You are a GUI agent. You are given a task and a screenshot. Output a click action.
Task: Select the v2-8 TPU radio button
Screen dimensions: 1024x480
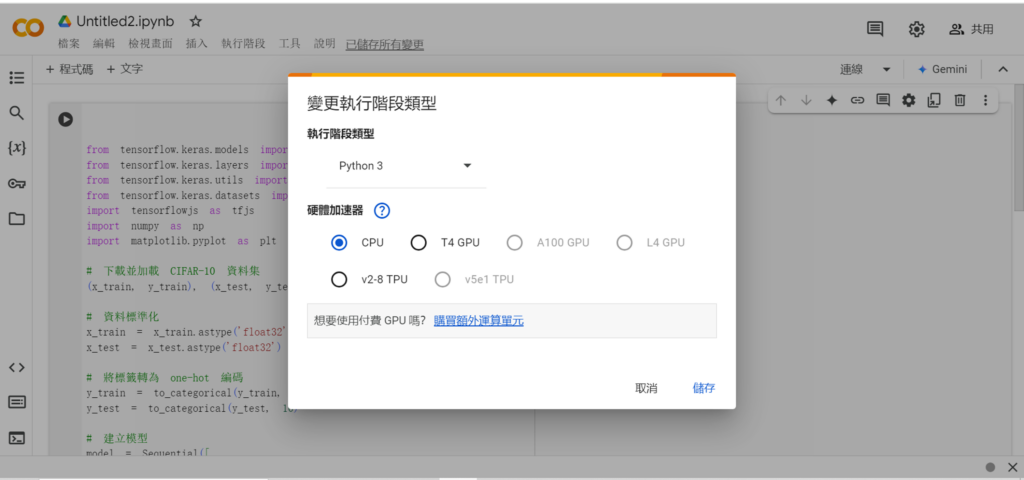pyautogui.click(x=340, y=279)
